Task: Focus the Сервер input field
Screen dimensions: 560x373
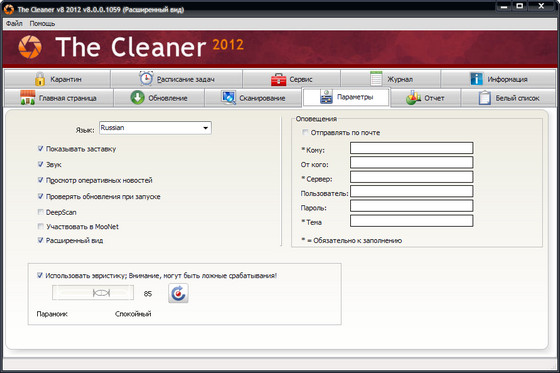Action: tap(411, 177)
